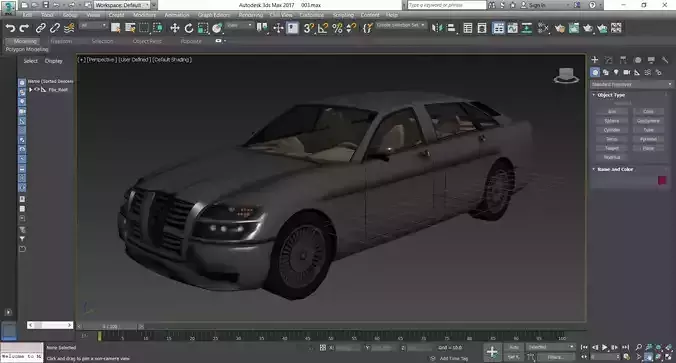Activate the Select and Rotate tool
The height and width of the screenshot is (363, 676).
coord(189,28)
